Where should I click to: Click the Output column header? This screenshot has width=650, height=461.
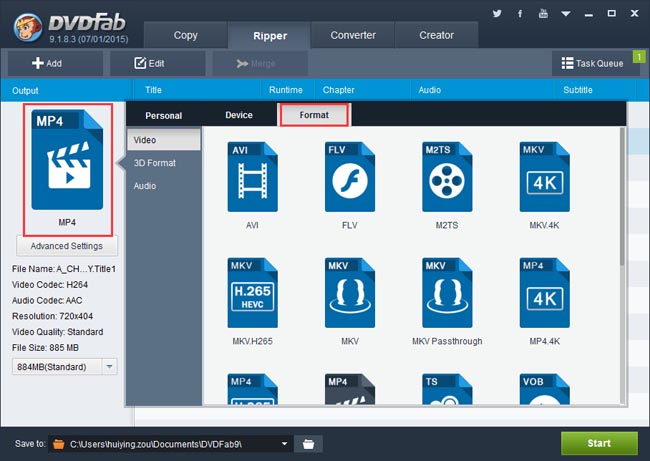tap(66, 90)
